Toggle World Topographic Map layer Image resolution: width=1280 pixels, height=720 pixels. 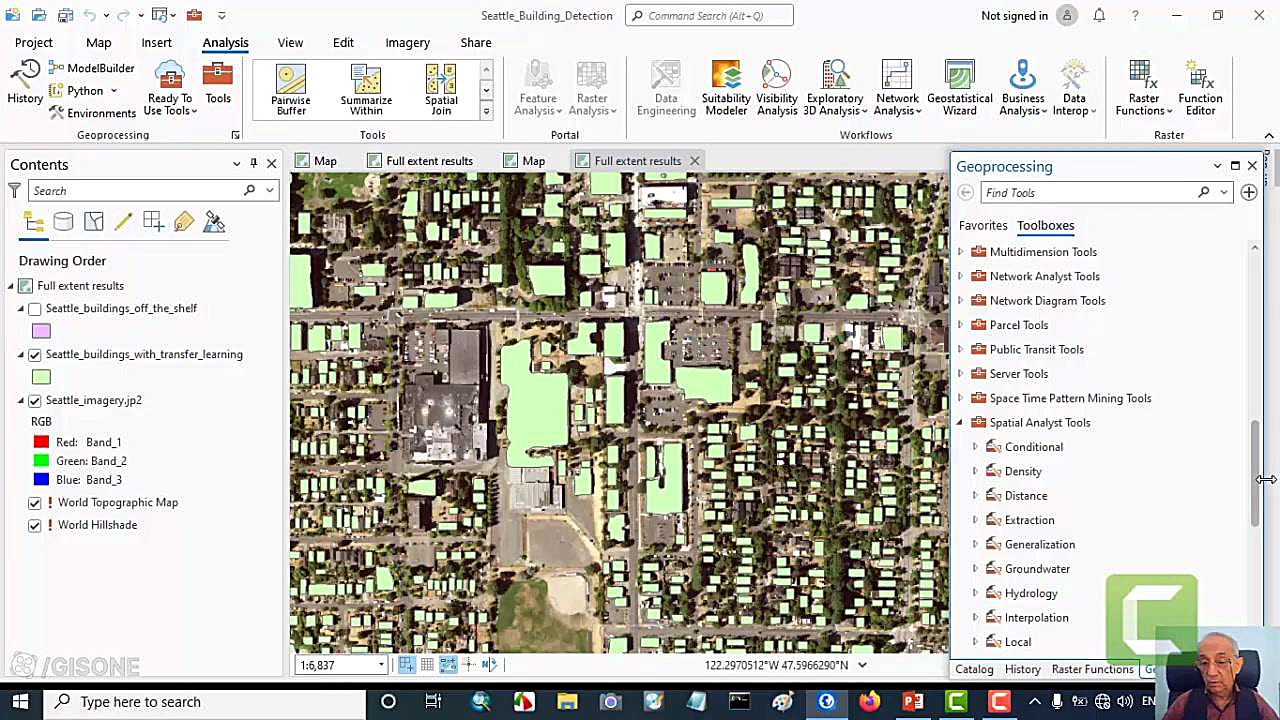click(x=35, y=503)
